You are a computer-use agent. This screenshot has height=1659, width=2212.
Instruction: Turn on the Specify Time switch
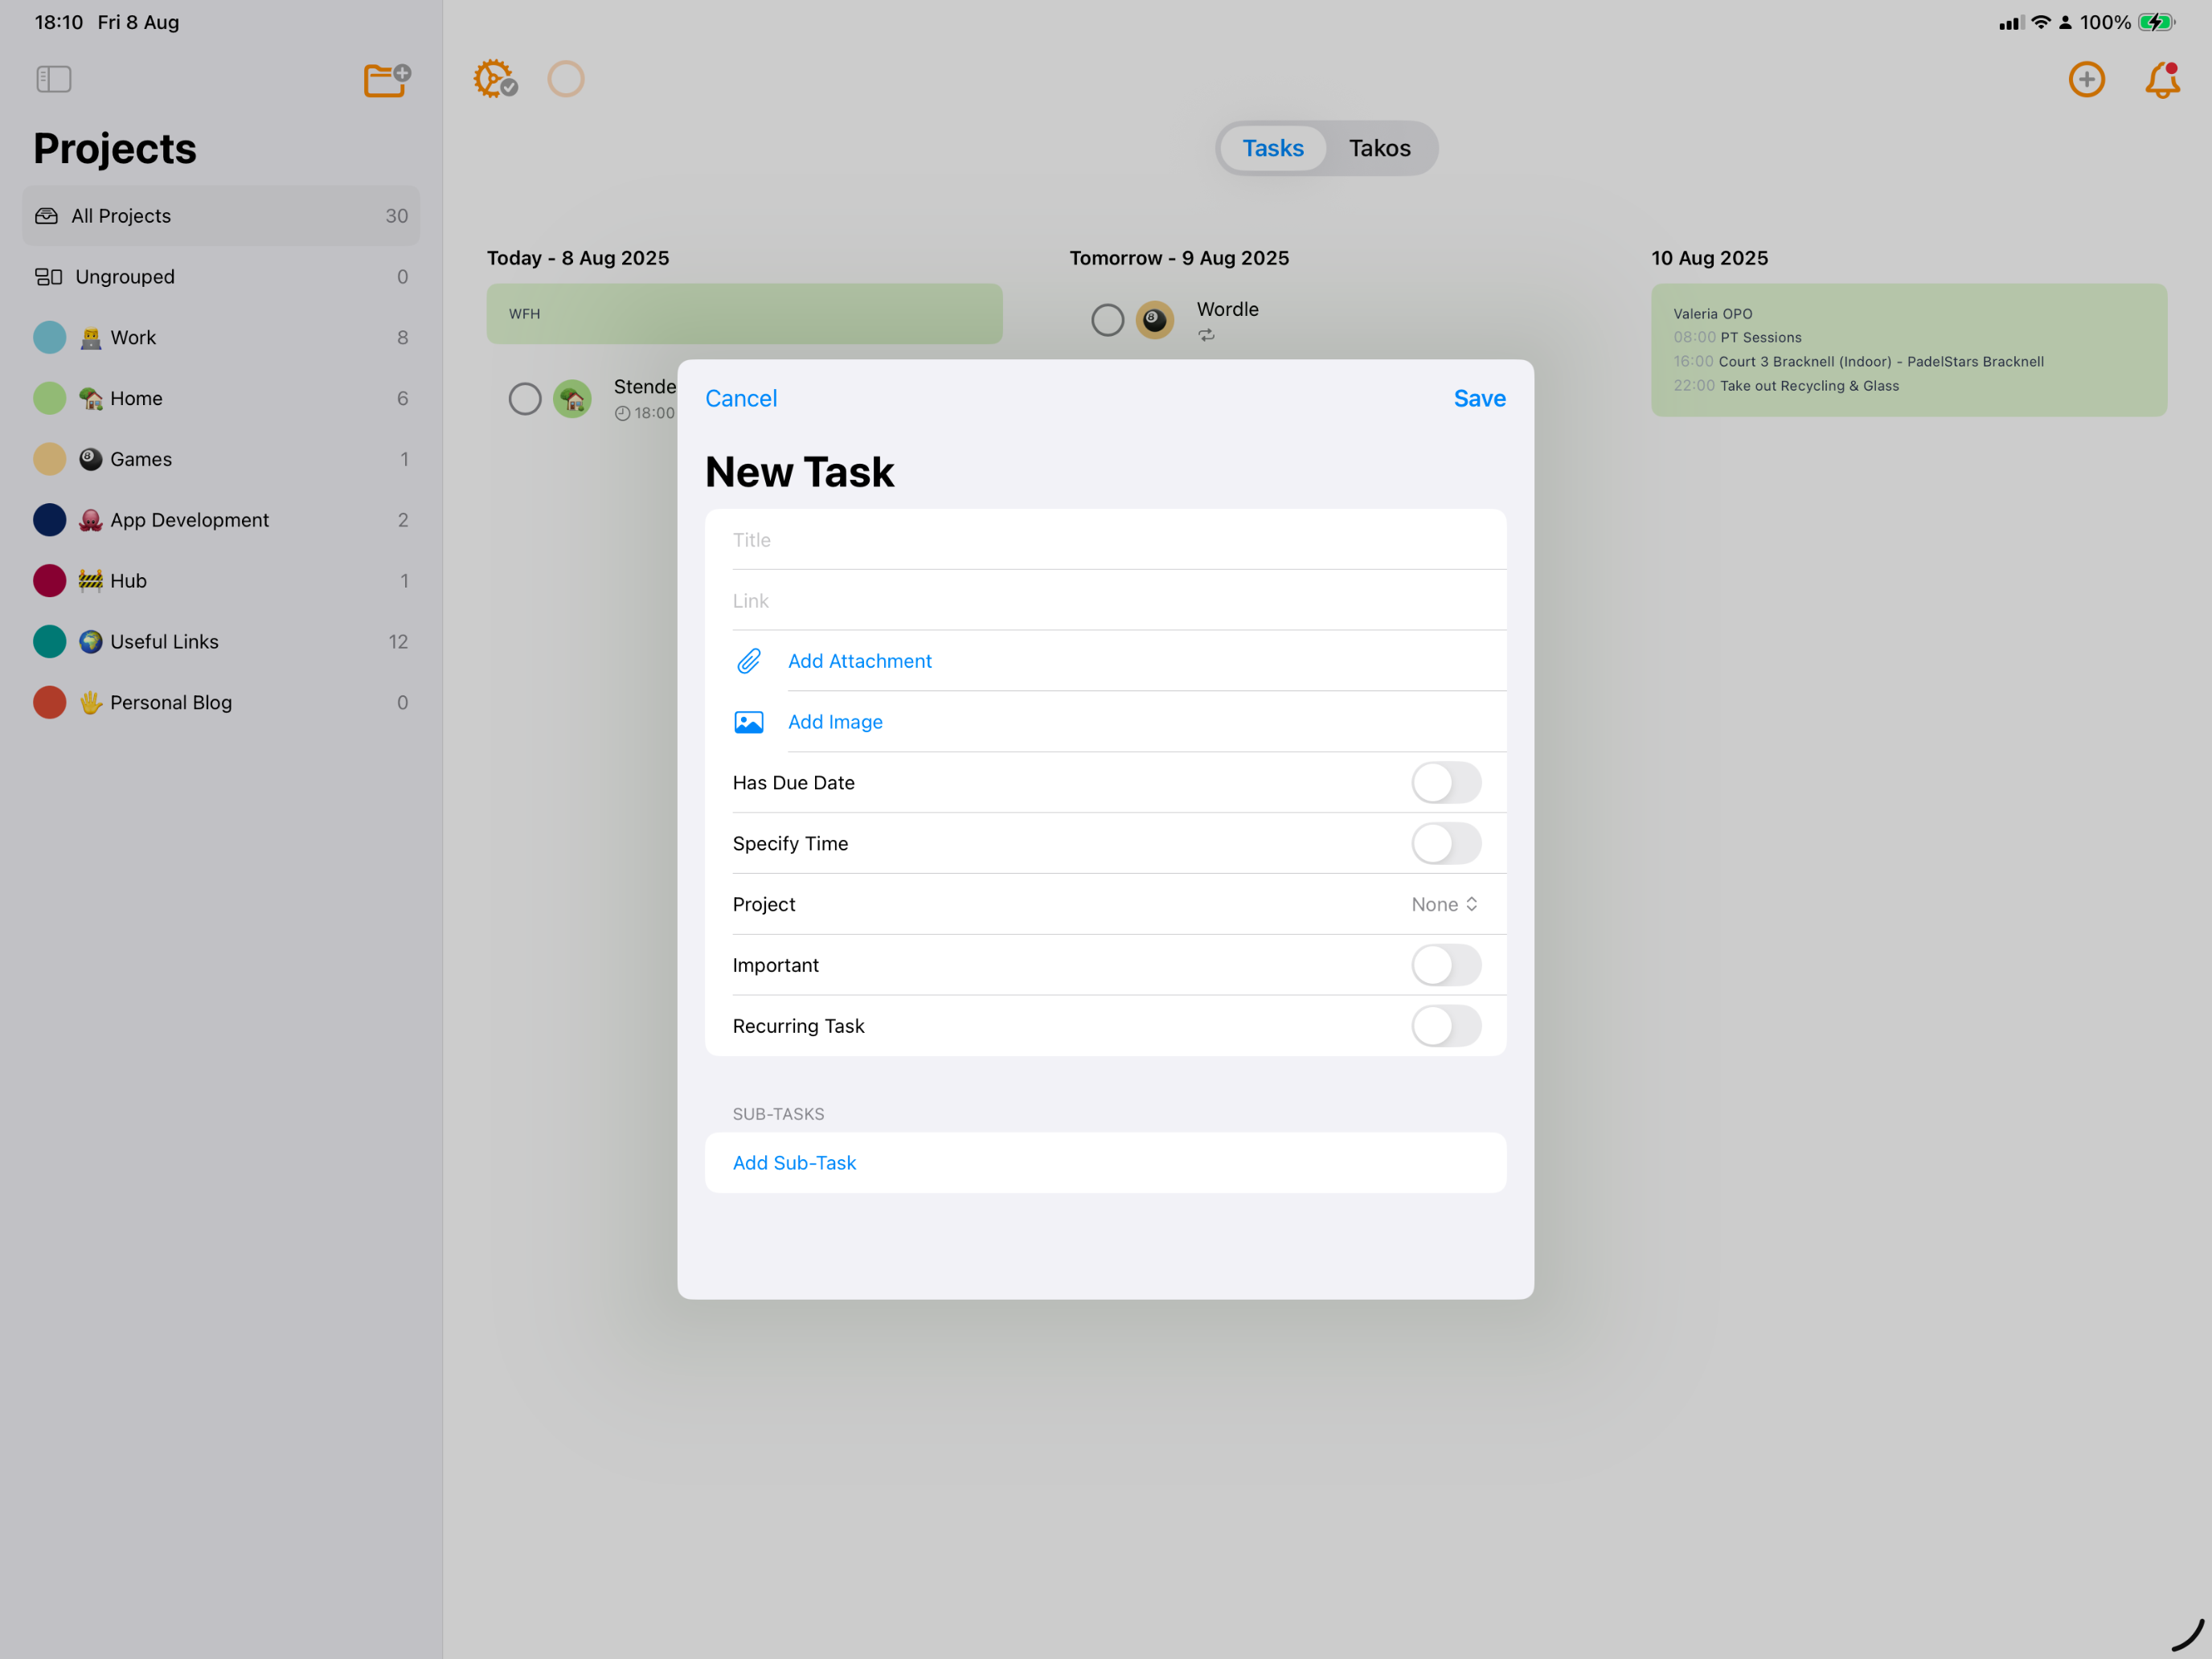pyautogui.click(x=1446, y=844)
